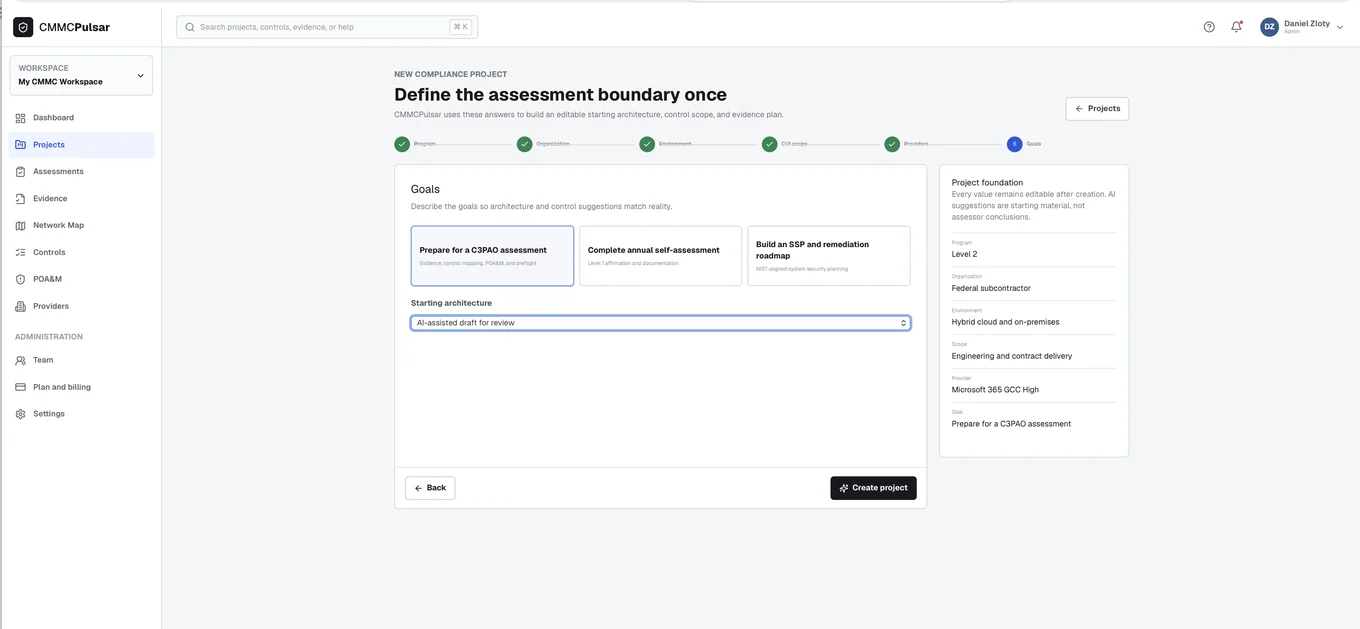Click the Program step checkmark circle

pyautogui.click(x=402, y=144)
